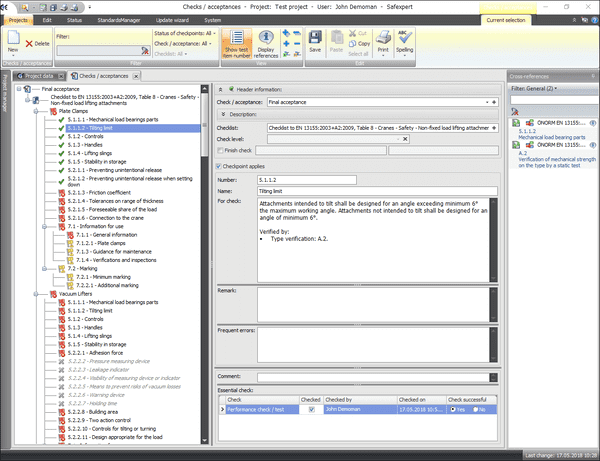The width and height of the screenshot is (600, 461).
Task: Click the Copy icon in Edit group
Action: [x=364, y=44]
